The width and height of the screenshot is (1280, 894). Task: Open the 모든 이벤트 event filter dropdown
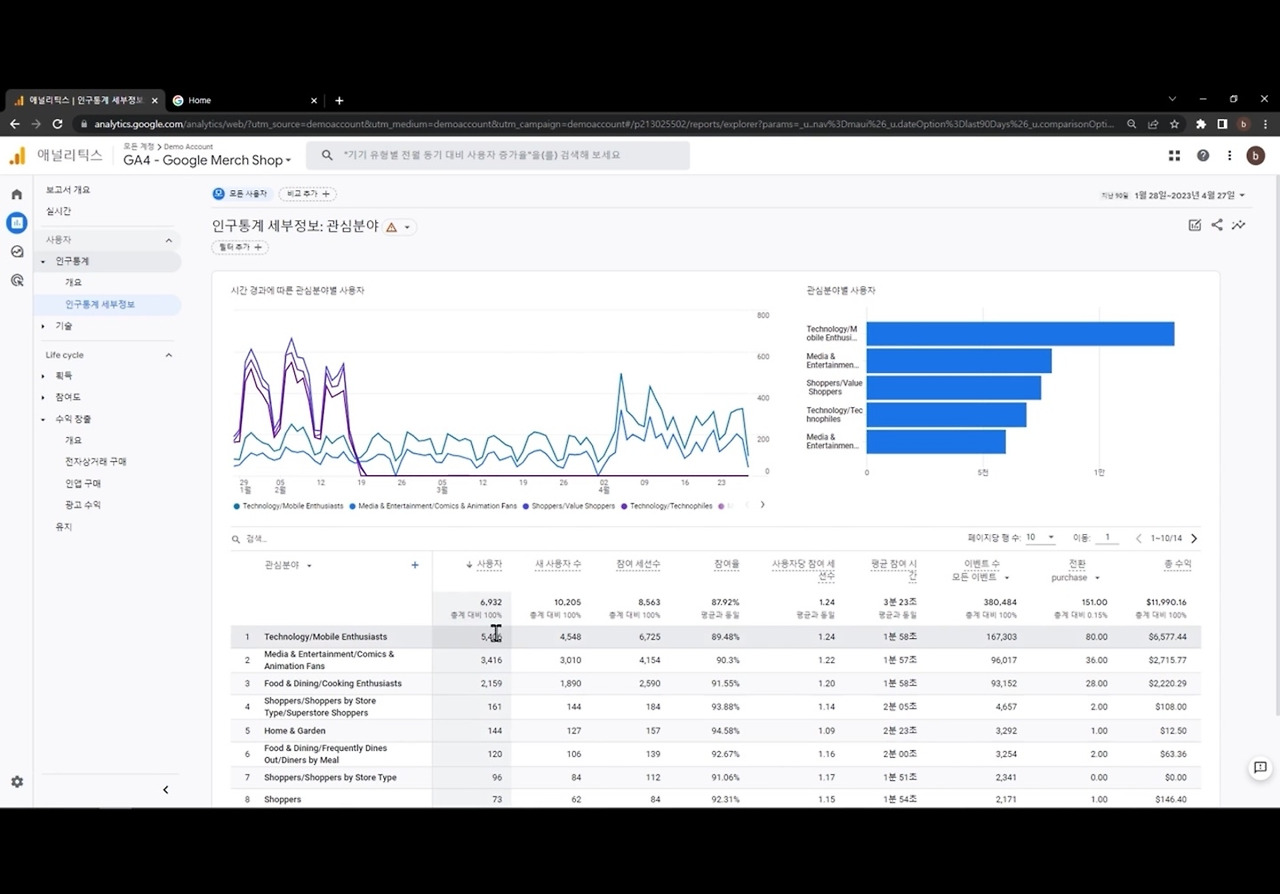pos(981,578)
